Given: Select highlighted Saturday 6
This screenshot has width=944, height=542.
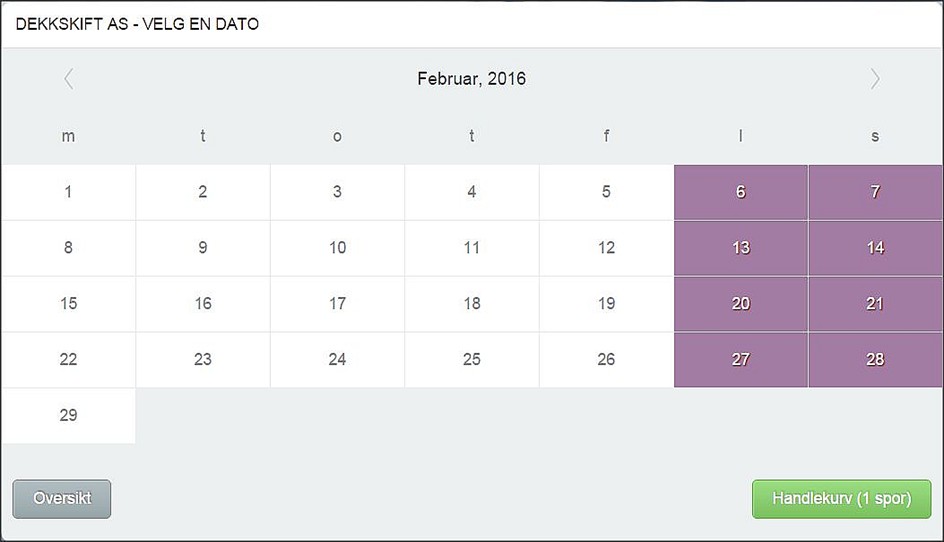Looking at the screenshot, I should pyautogui.click(x=741, y=192).
